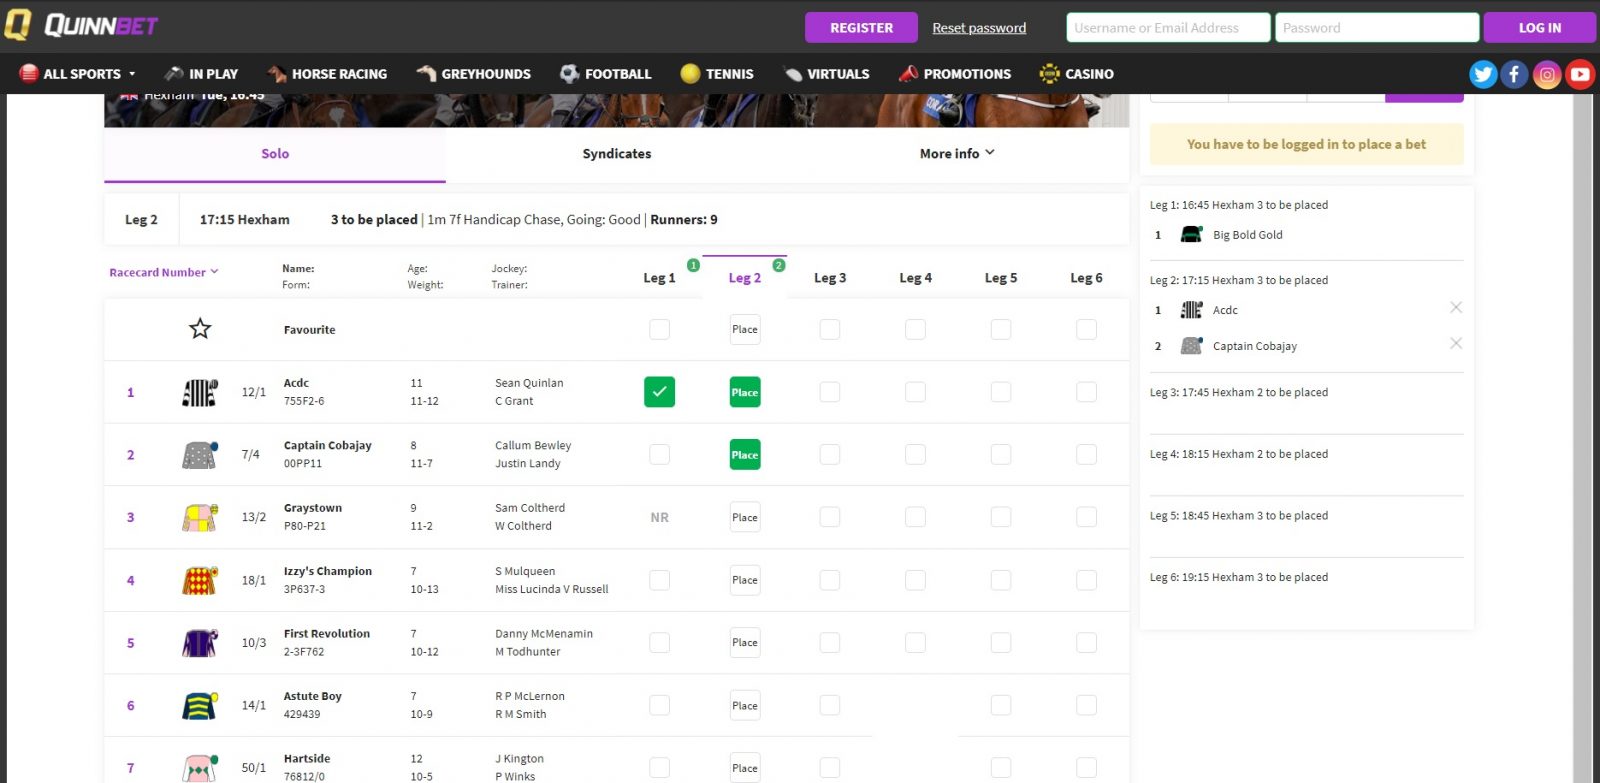
Task: Open the Racecard Number sort dropdown
Action: point(164,272)
